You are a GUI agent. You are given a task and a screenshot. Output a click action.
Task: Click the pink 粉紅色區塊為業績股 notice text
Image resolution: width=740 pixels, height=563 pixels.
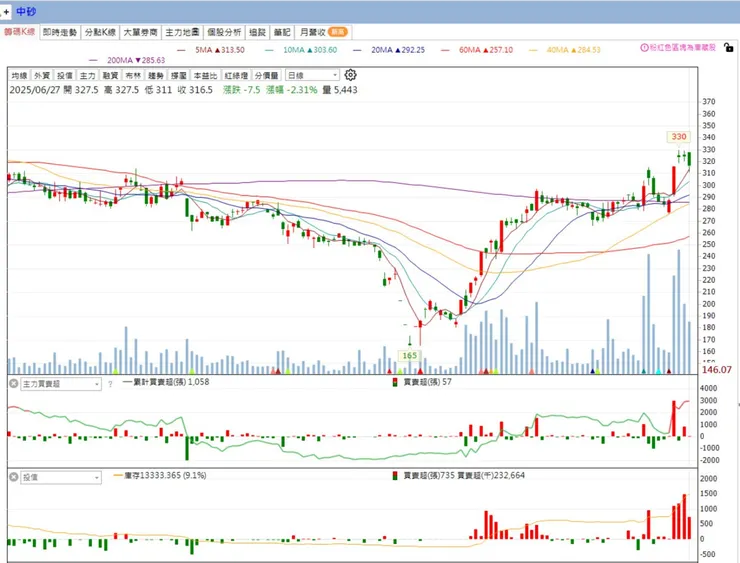coord(682,47)
